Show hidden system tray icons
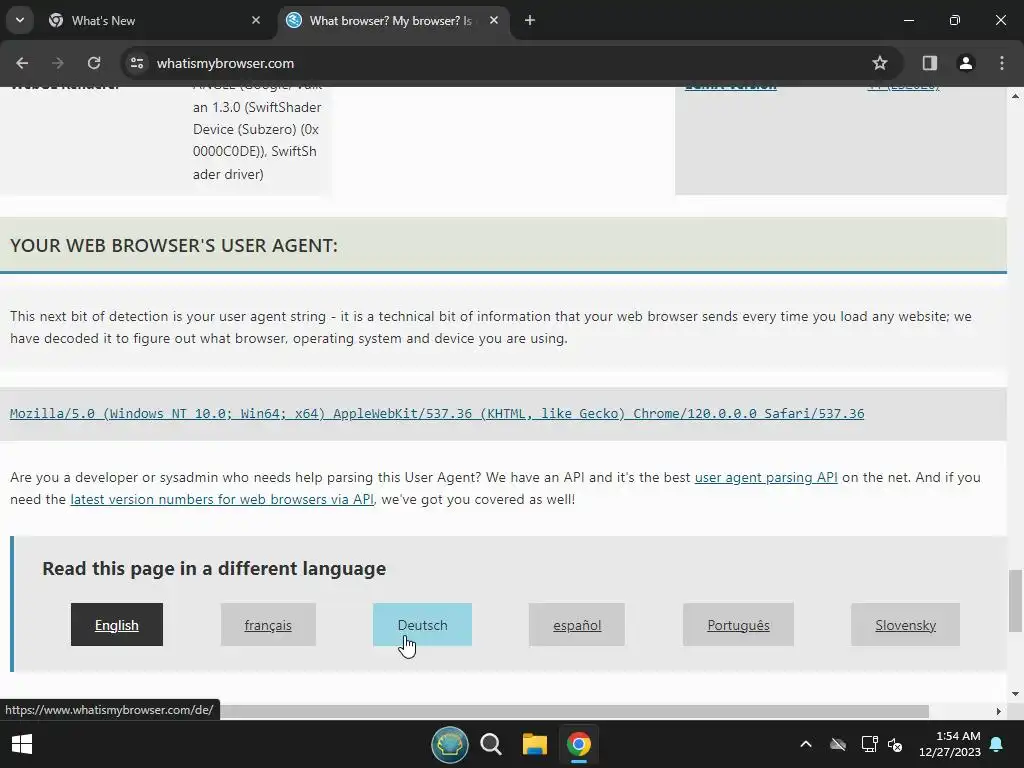The width and height of the screenshot is (1024, 768). pyautogui.click(x=806, y=744)
